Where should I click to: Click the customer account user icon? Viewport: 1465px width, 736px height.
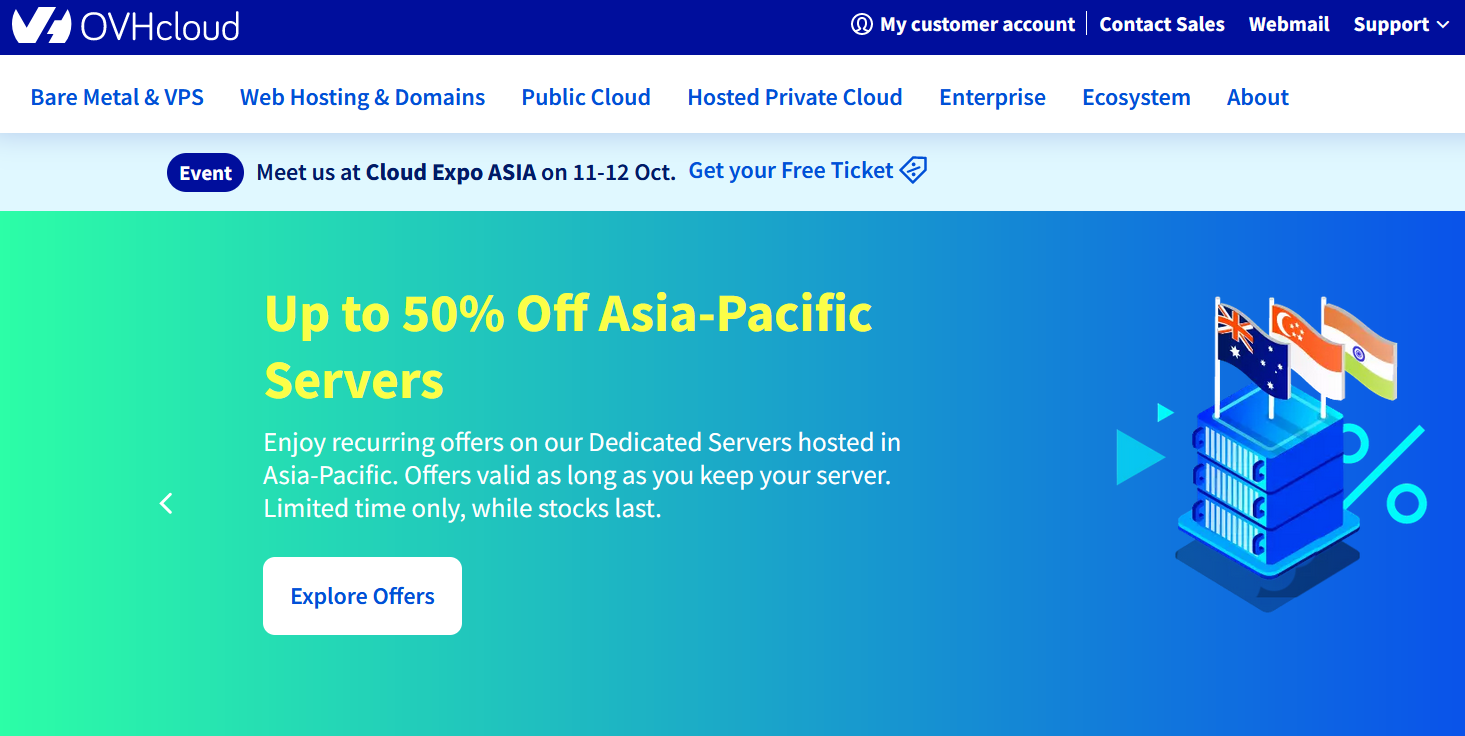861,25
